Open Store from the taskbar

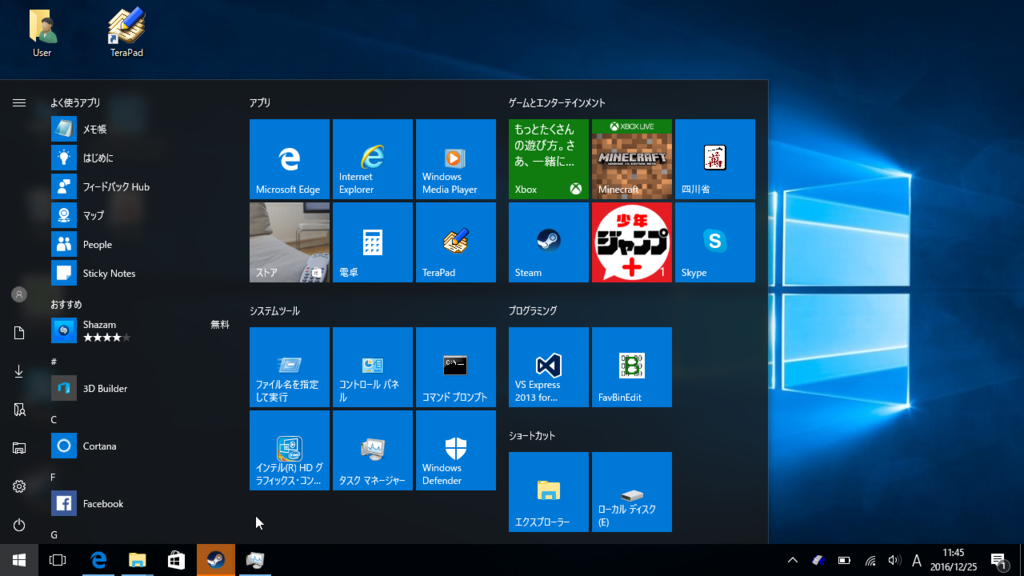coord(176,560)
